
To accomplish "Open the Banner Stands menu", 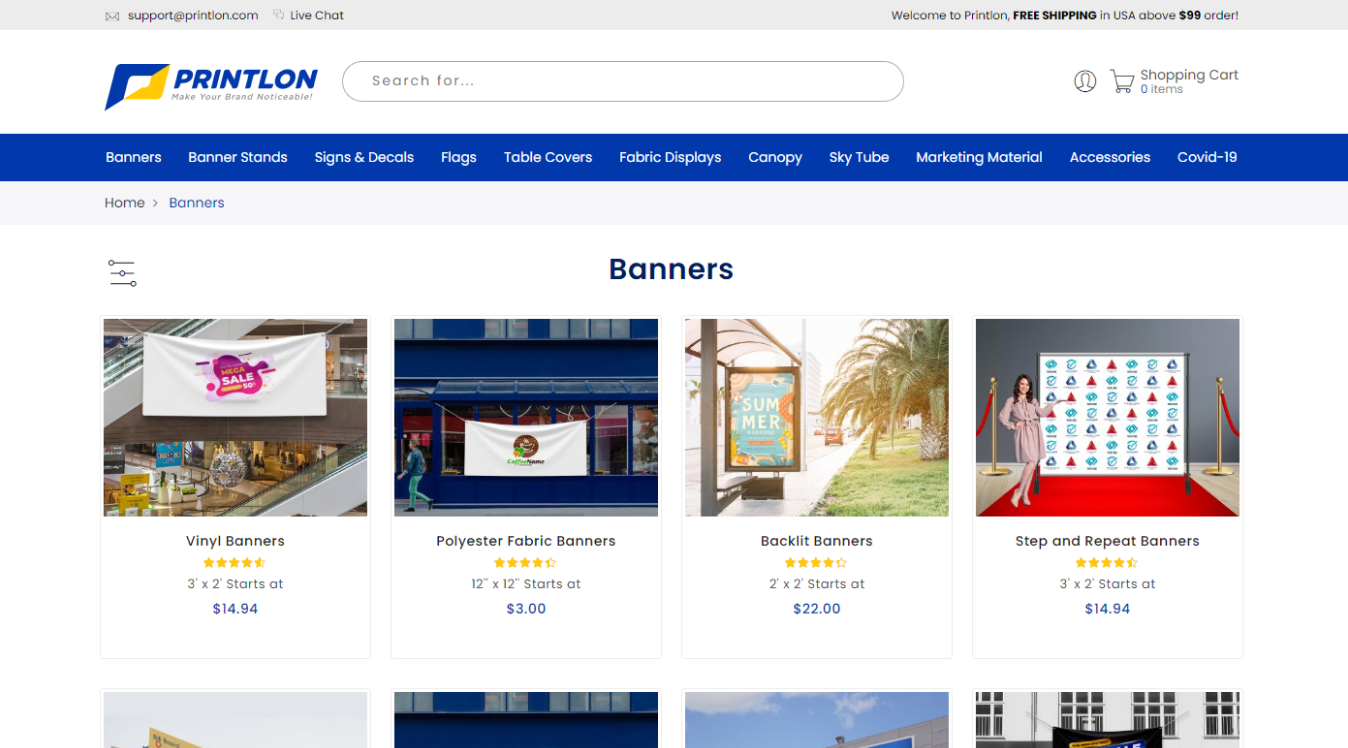I will coord(238,157).
